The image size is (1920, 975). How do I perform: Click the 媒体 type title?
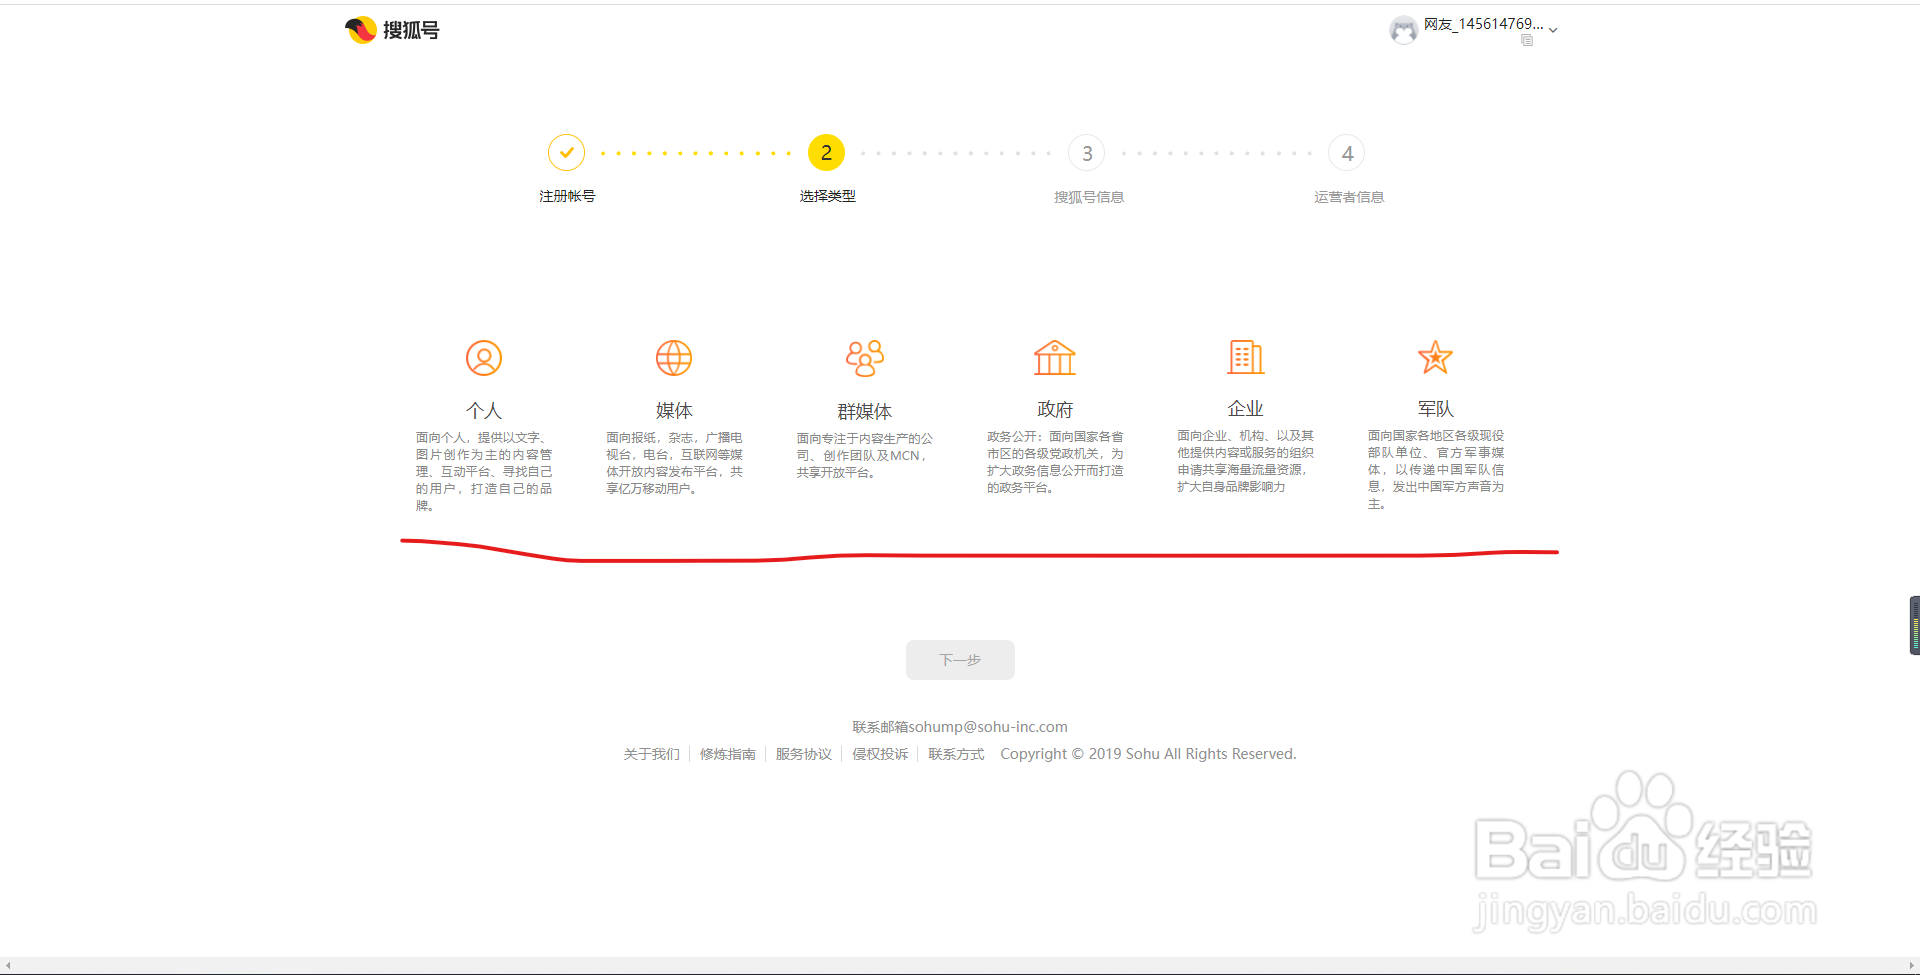(674, 411)
